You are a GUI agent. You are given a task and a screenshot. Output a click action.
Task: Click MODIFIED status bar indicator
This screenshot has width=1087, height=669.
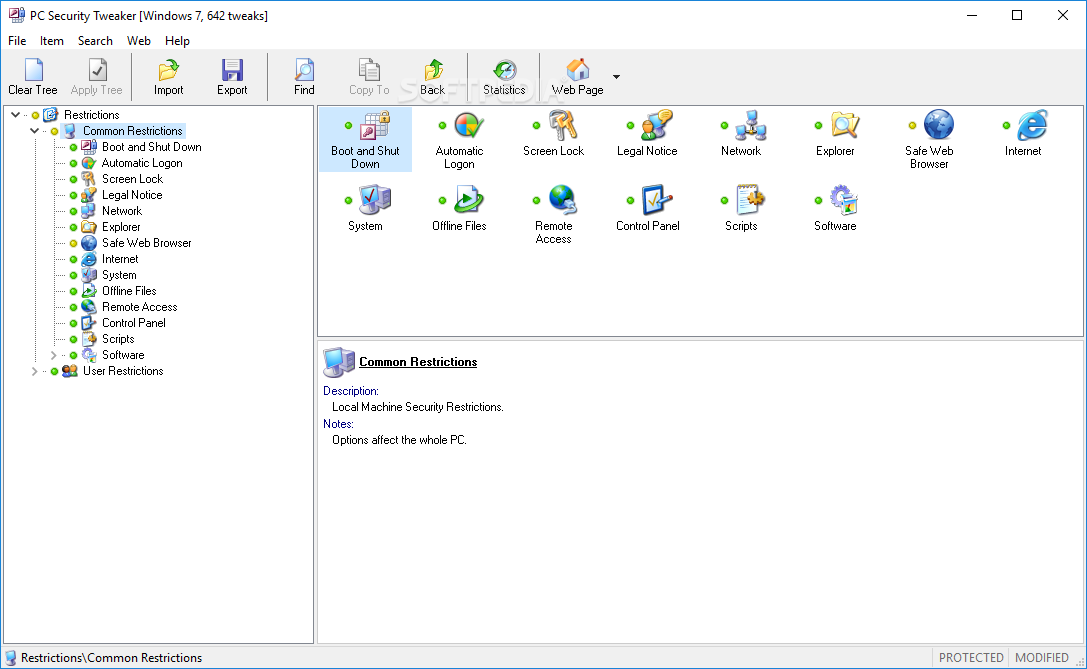(x=1042, y=658)
